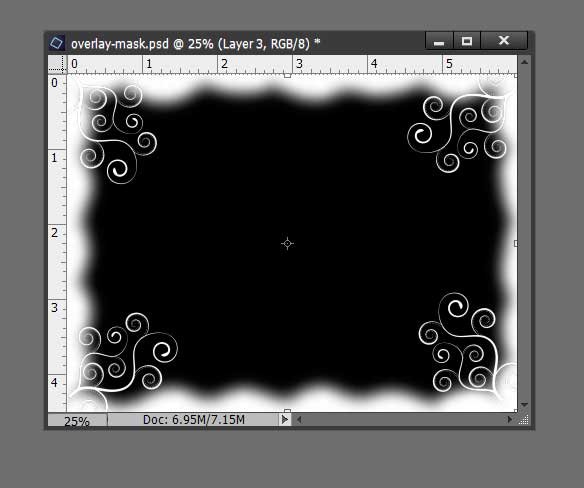Click the vertical ruler at mark 2
Viewport: 584px width, 488px height.
pyautogui.click(x=55, y=233)
